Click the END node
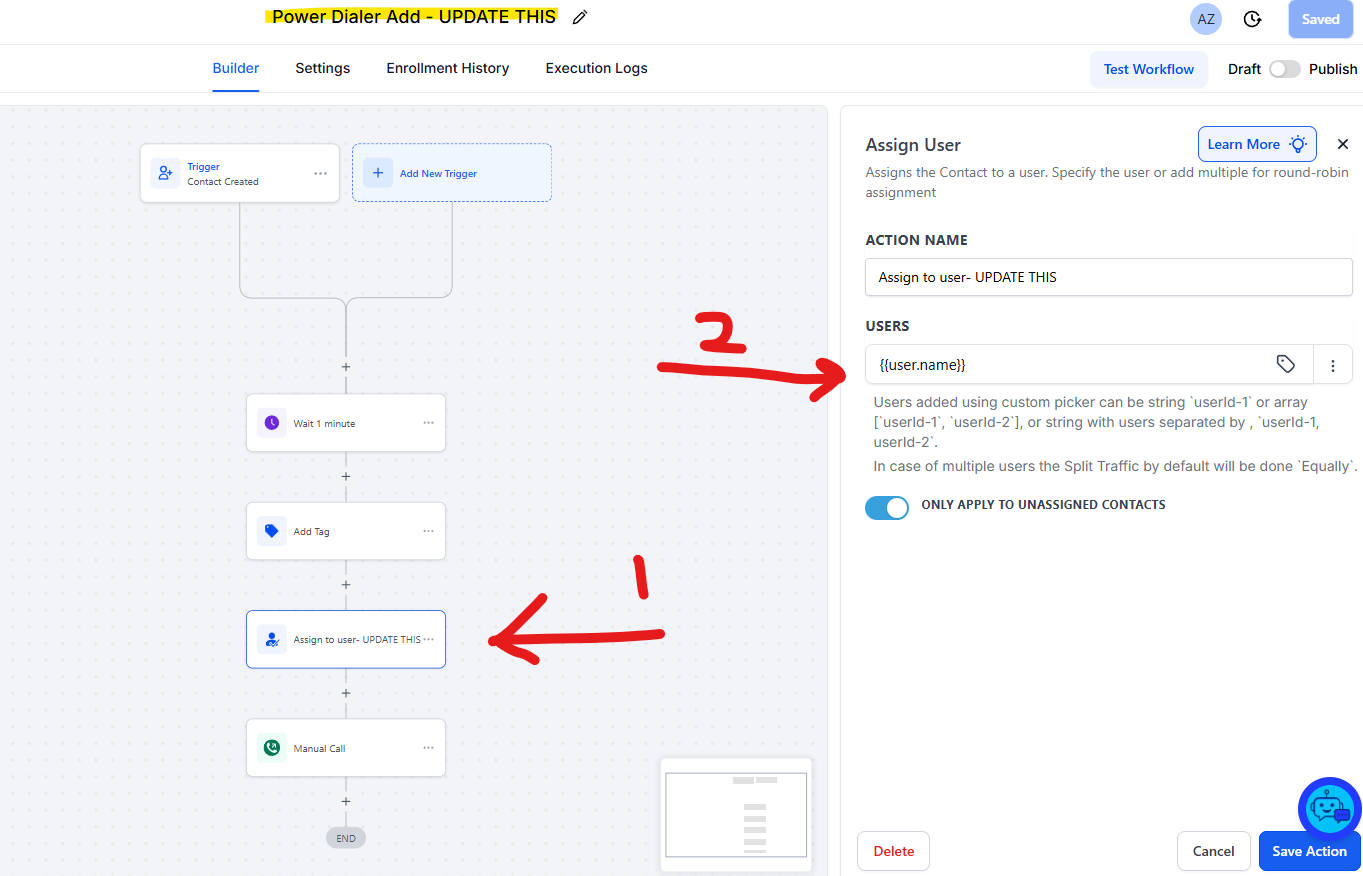This screenshot has width=1363, height=876. pos(346,838)
